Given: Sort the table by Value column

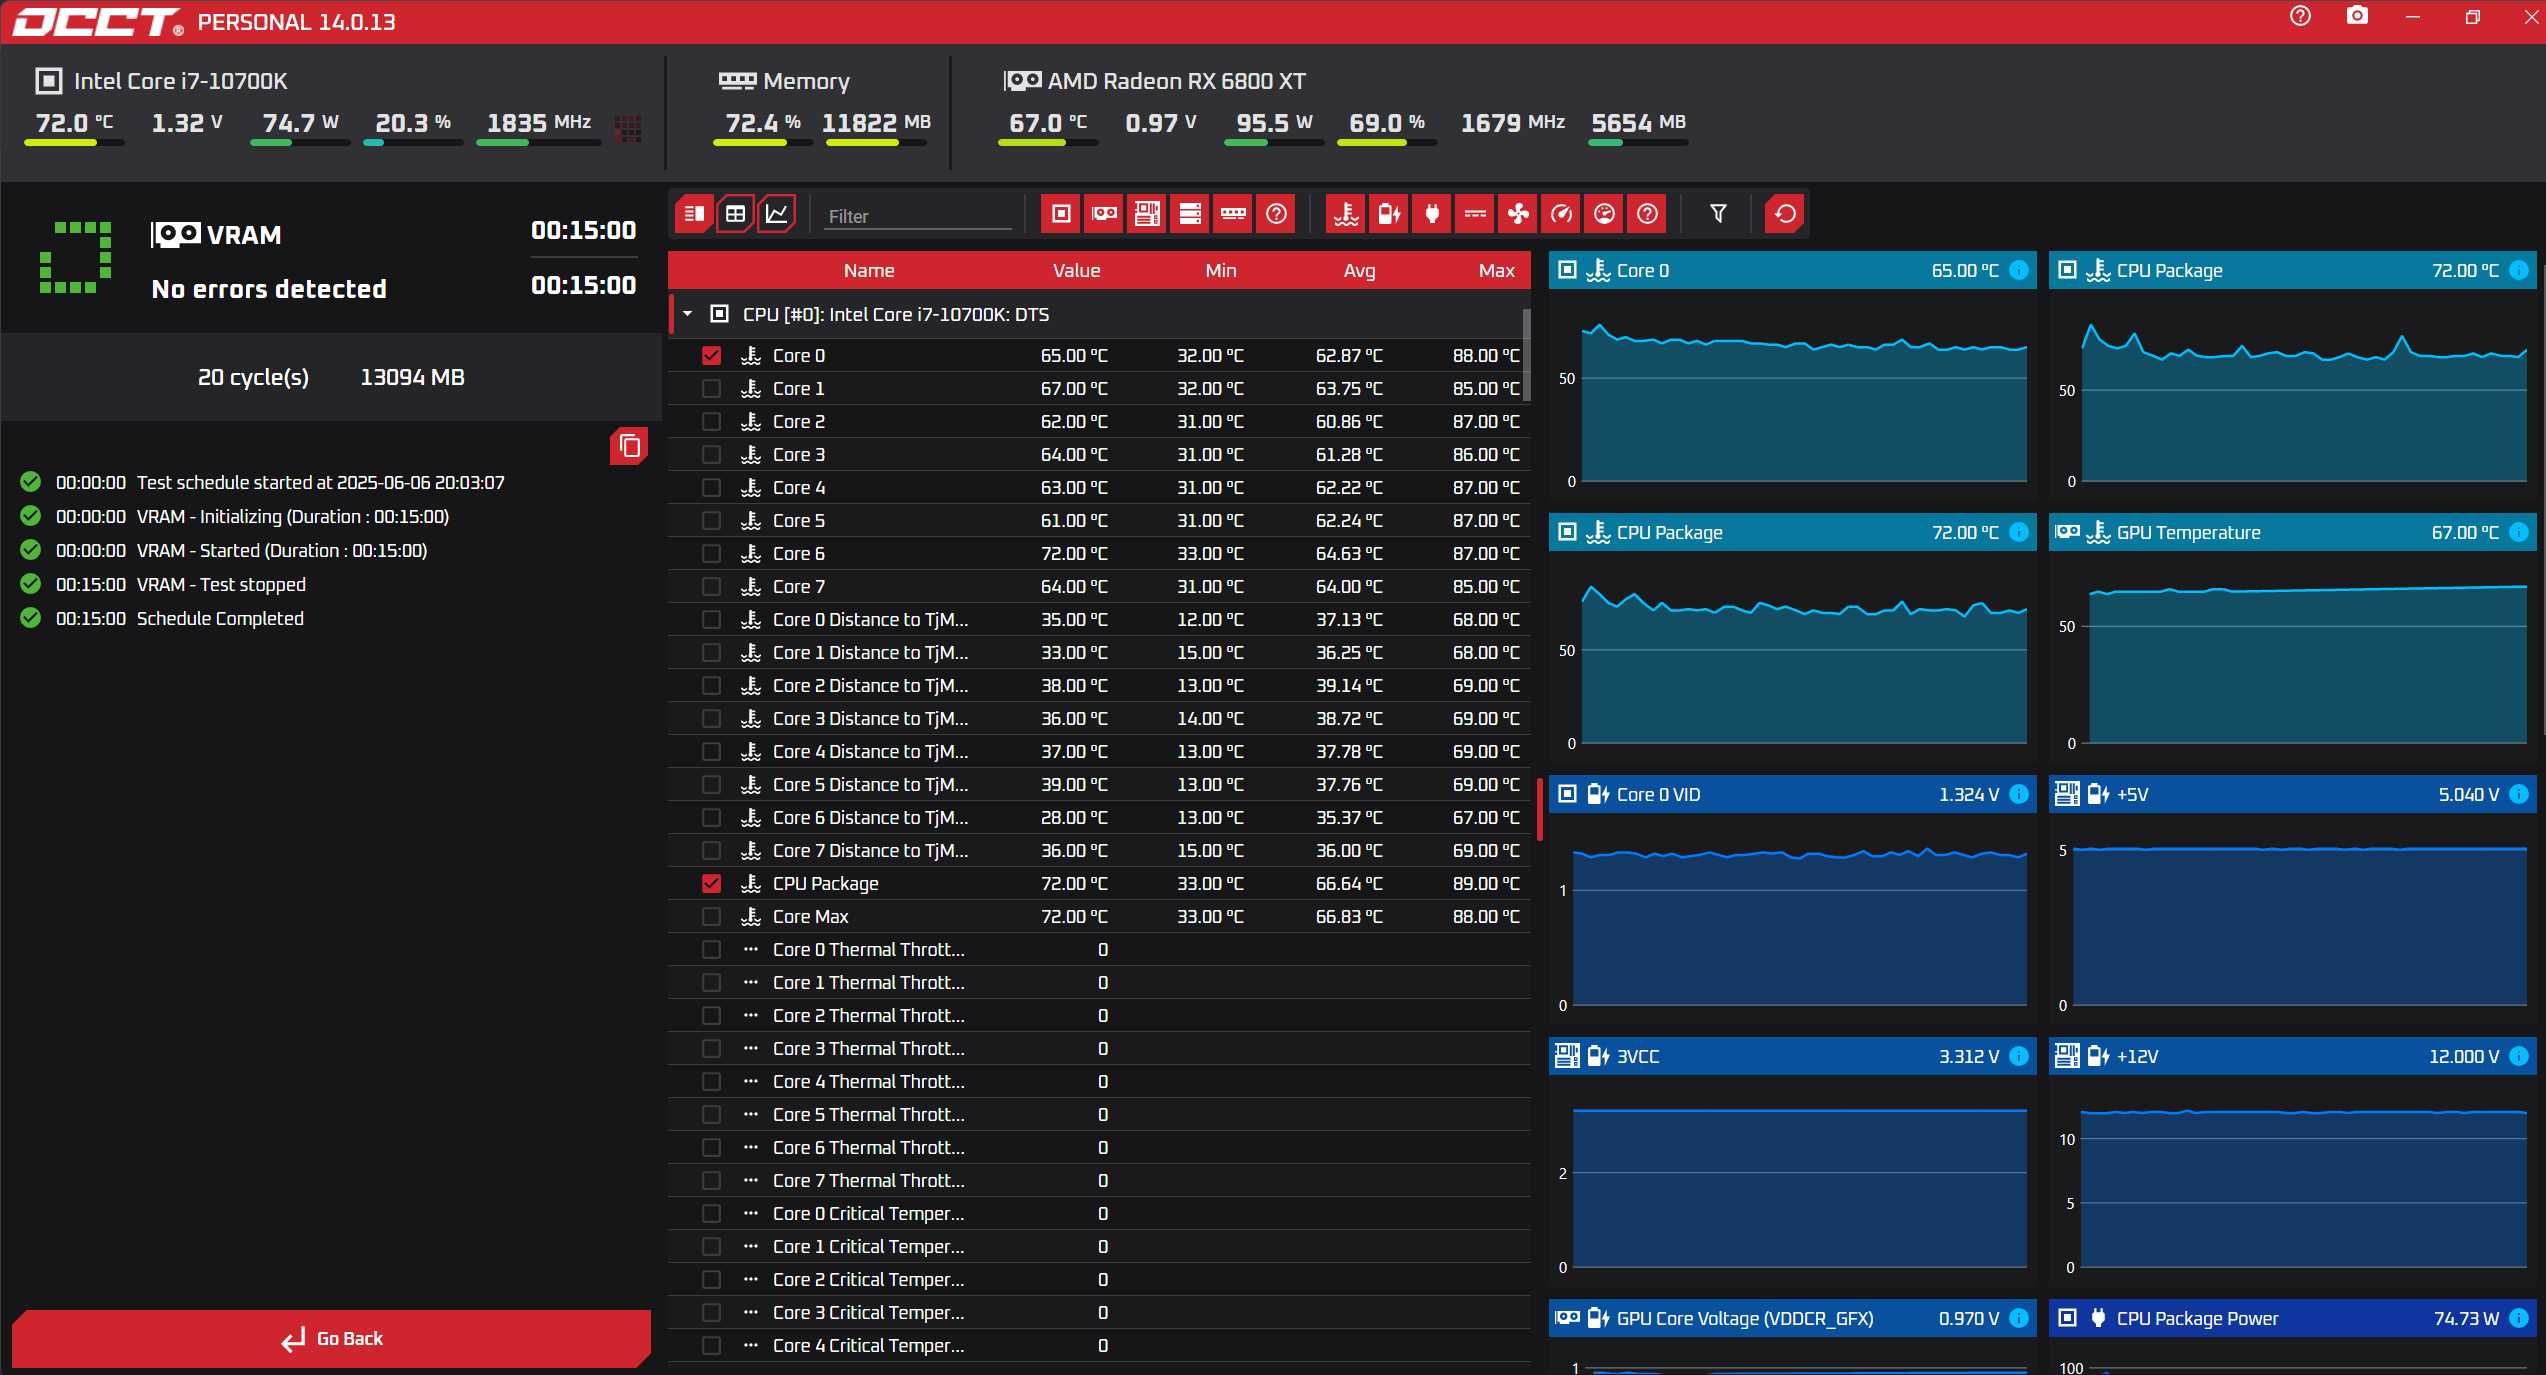Looking at the screenshot, I should coord(1076,270).
